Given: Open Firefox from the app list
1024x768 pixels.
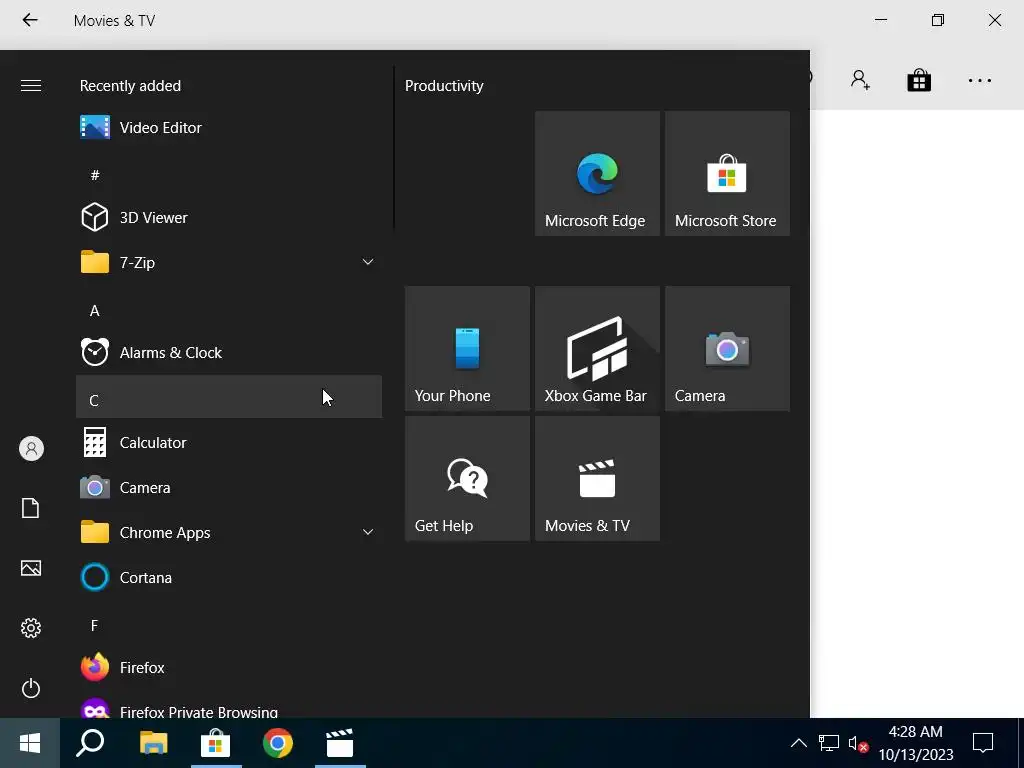Looking at the screenshot, I should pyautogui.click(x=229, y=667).
